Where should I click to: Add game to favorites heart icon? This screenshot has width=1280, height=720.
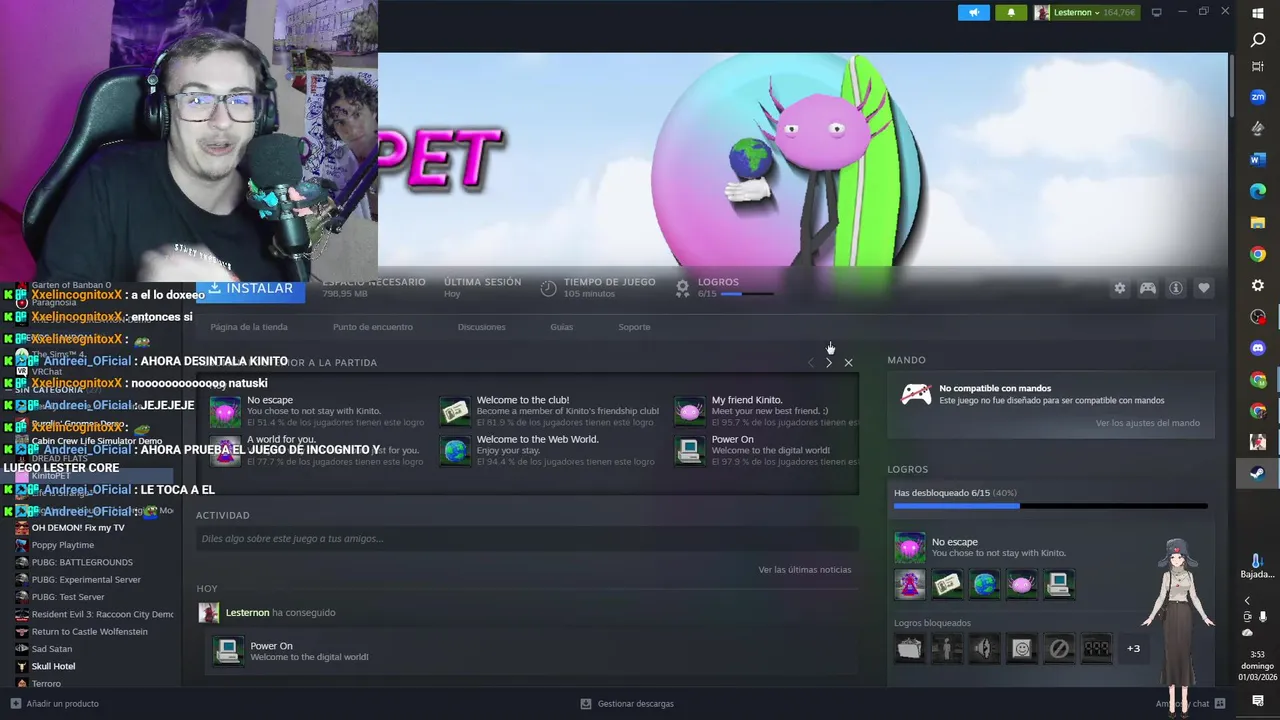pos(1204,288)
